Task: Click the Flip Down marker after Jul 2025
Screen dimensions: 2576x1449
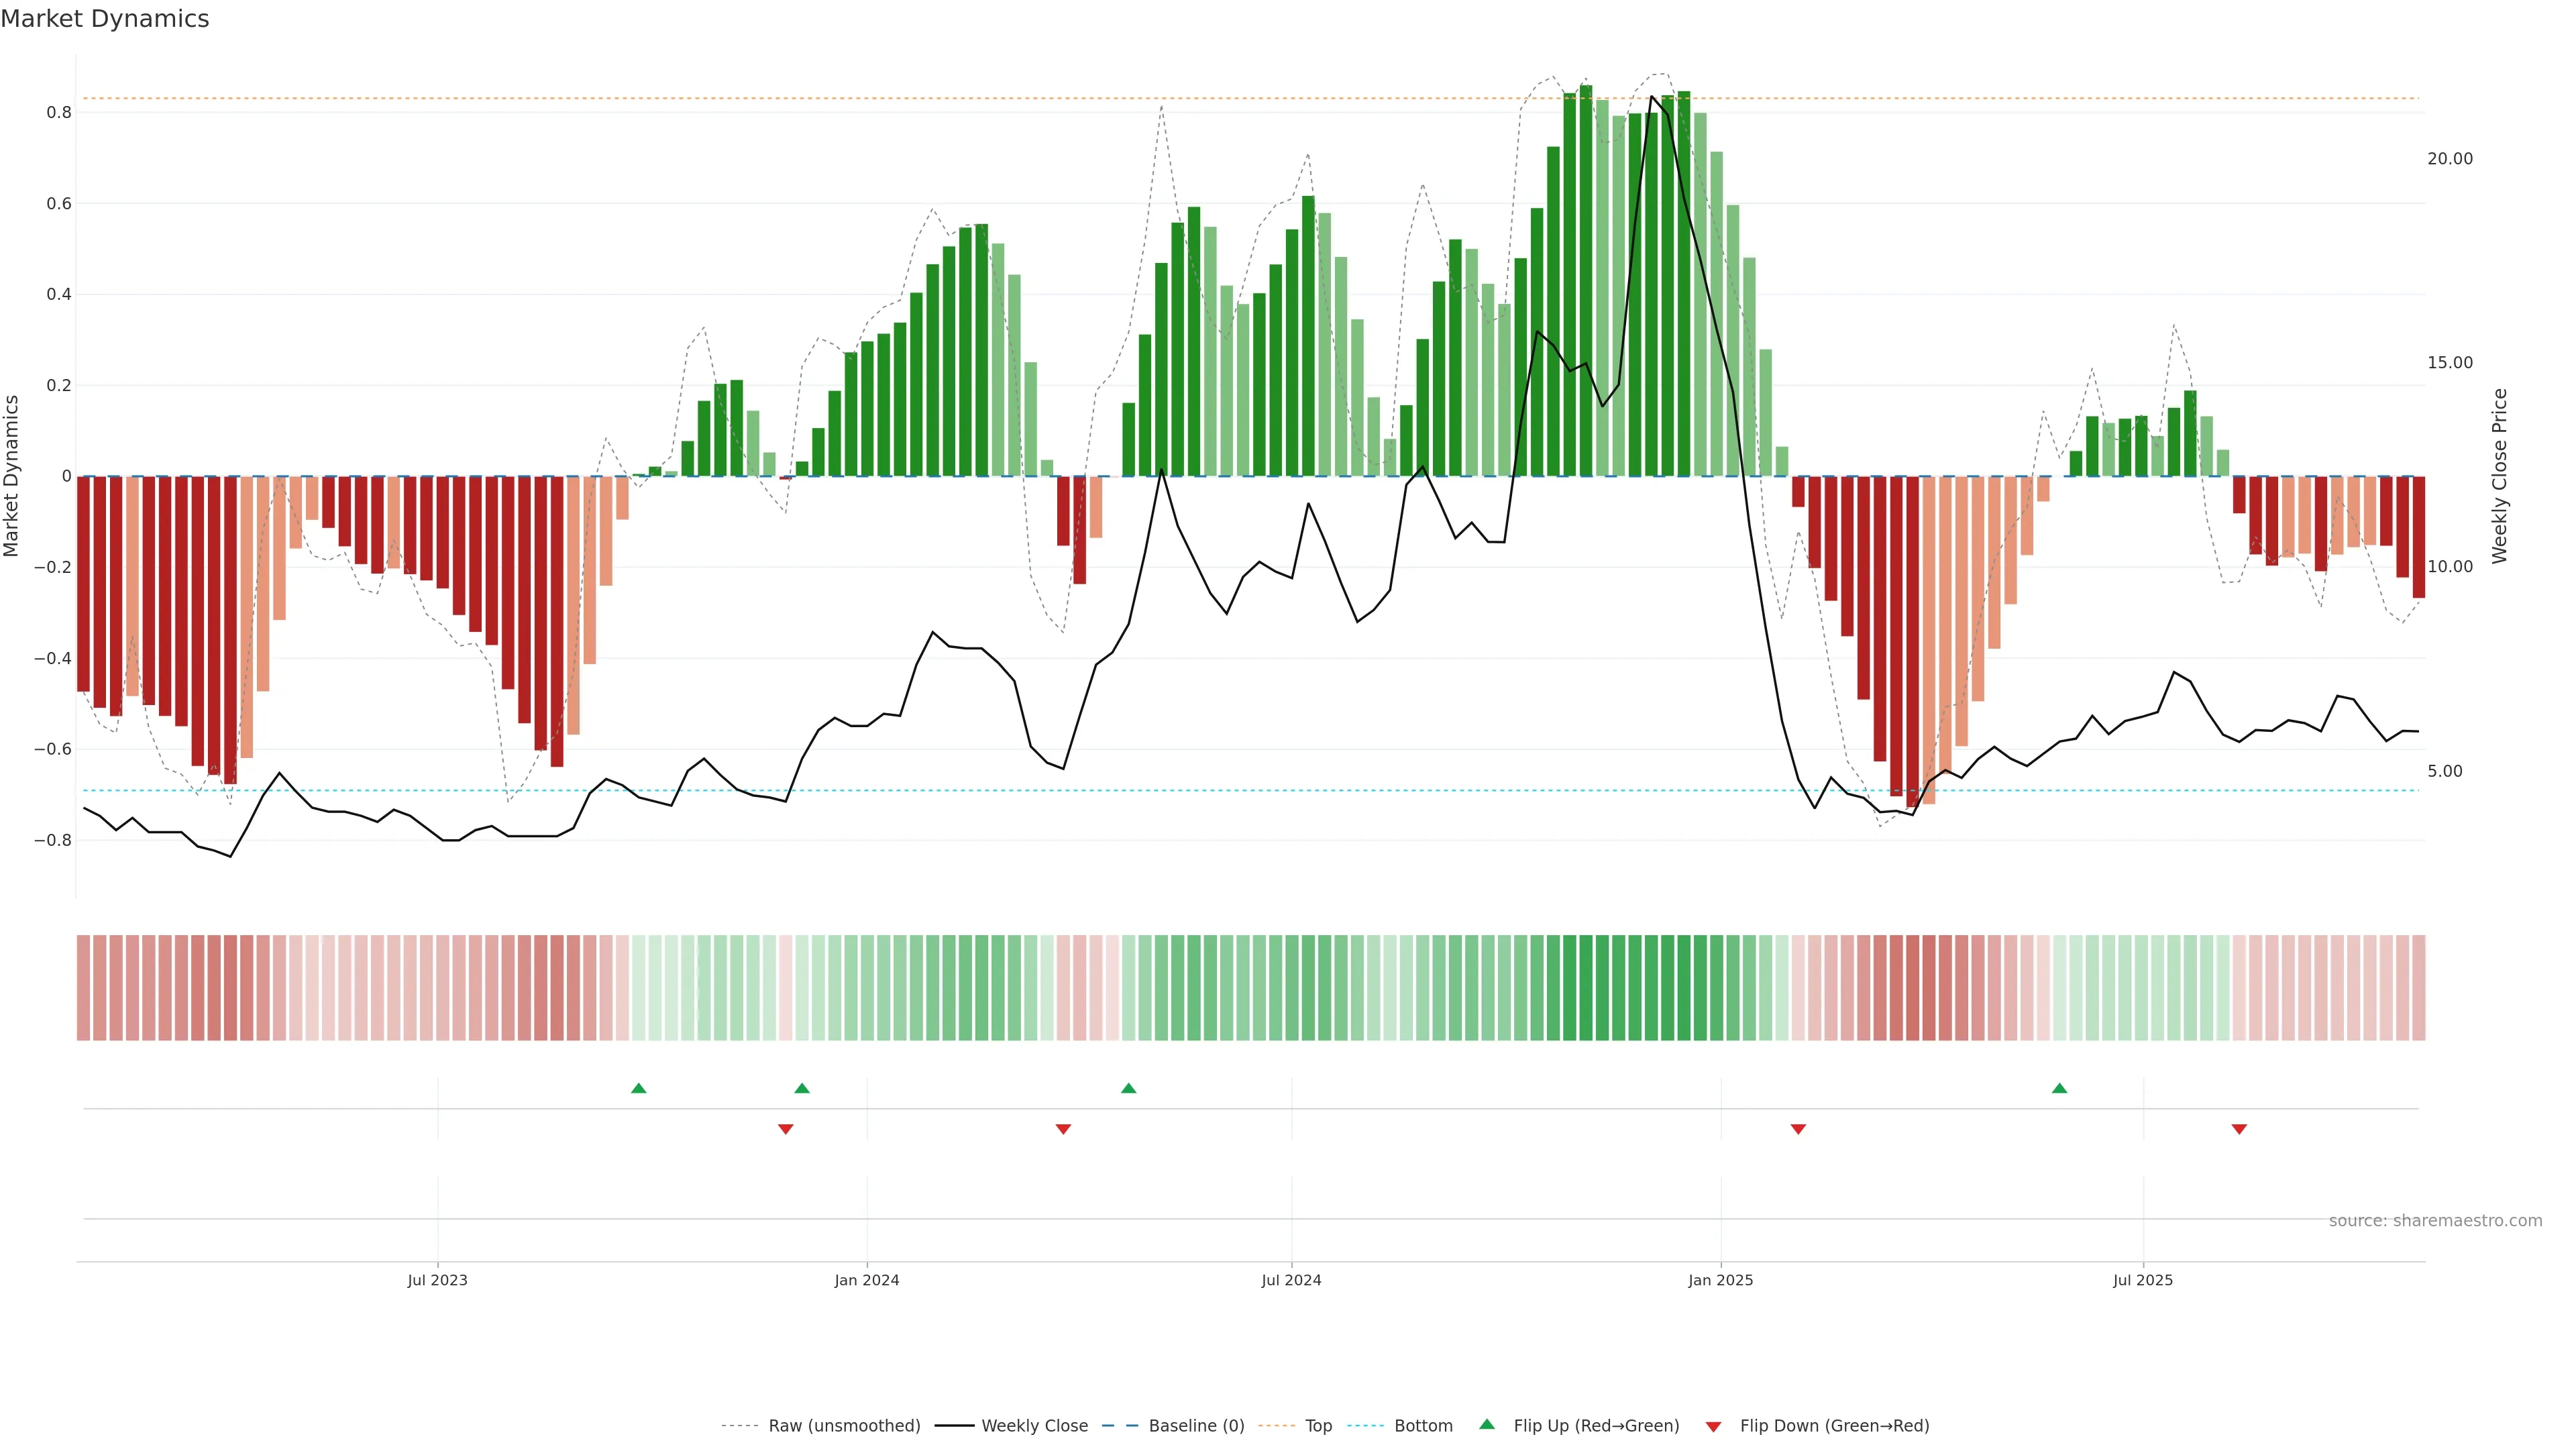Action: pyautogui.click(x=2239, y=1129)
